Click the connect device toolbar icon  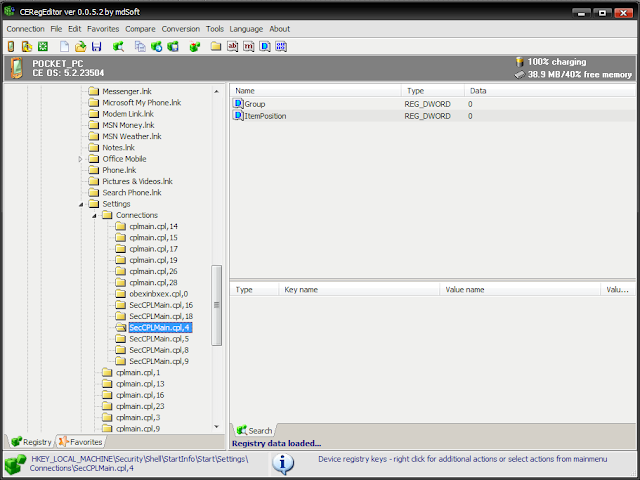(x=11, y=47)
